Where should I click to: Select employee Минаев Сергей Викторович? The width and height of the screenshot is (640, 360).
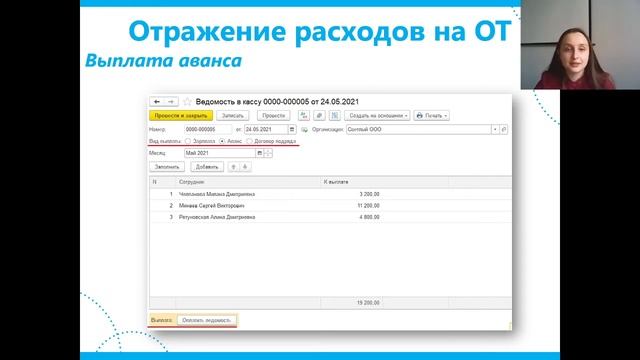point(211,206)
